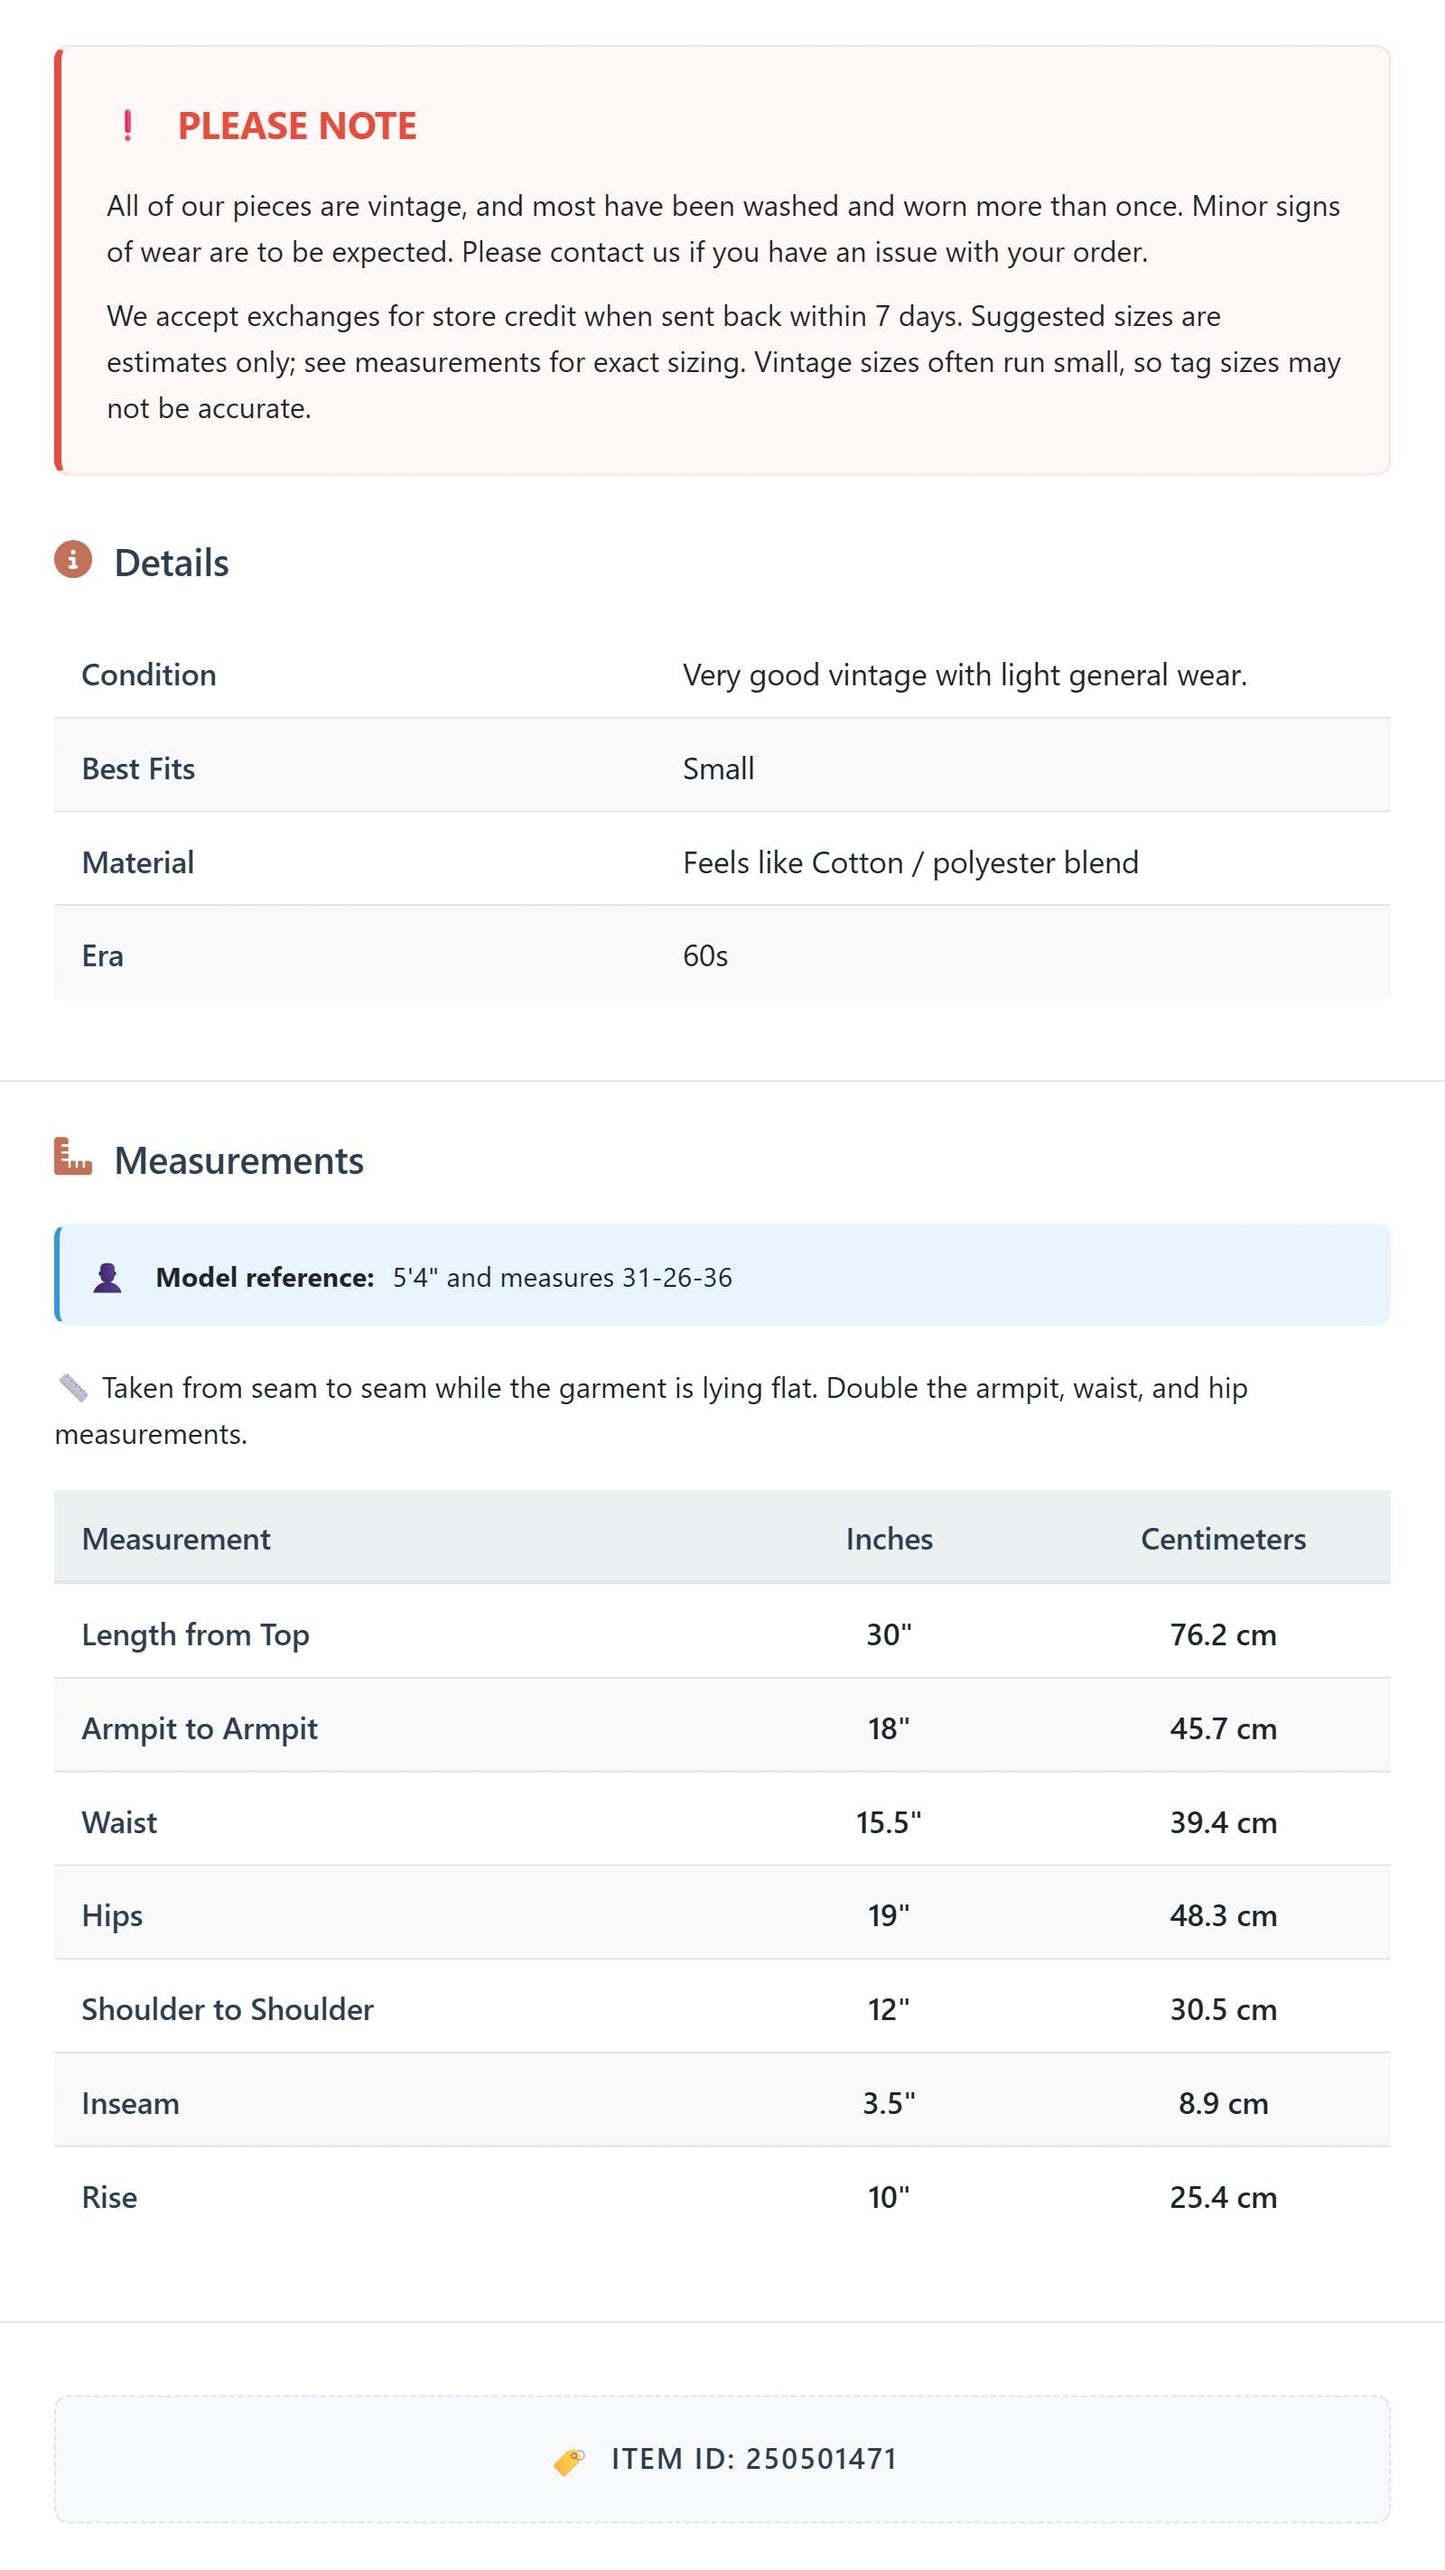Viewport: 1445px width, 2570px height.
Task: Click the Details info circle icon
Action: 73,560
